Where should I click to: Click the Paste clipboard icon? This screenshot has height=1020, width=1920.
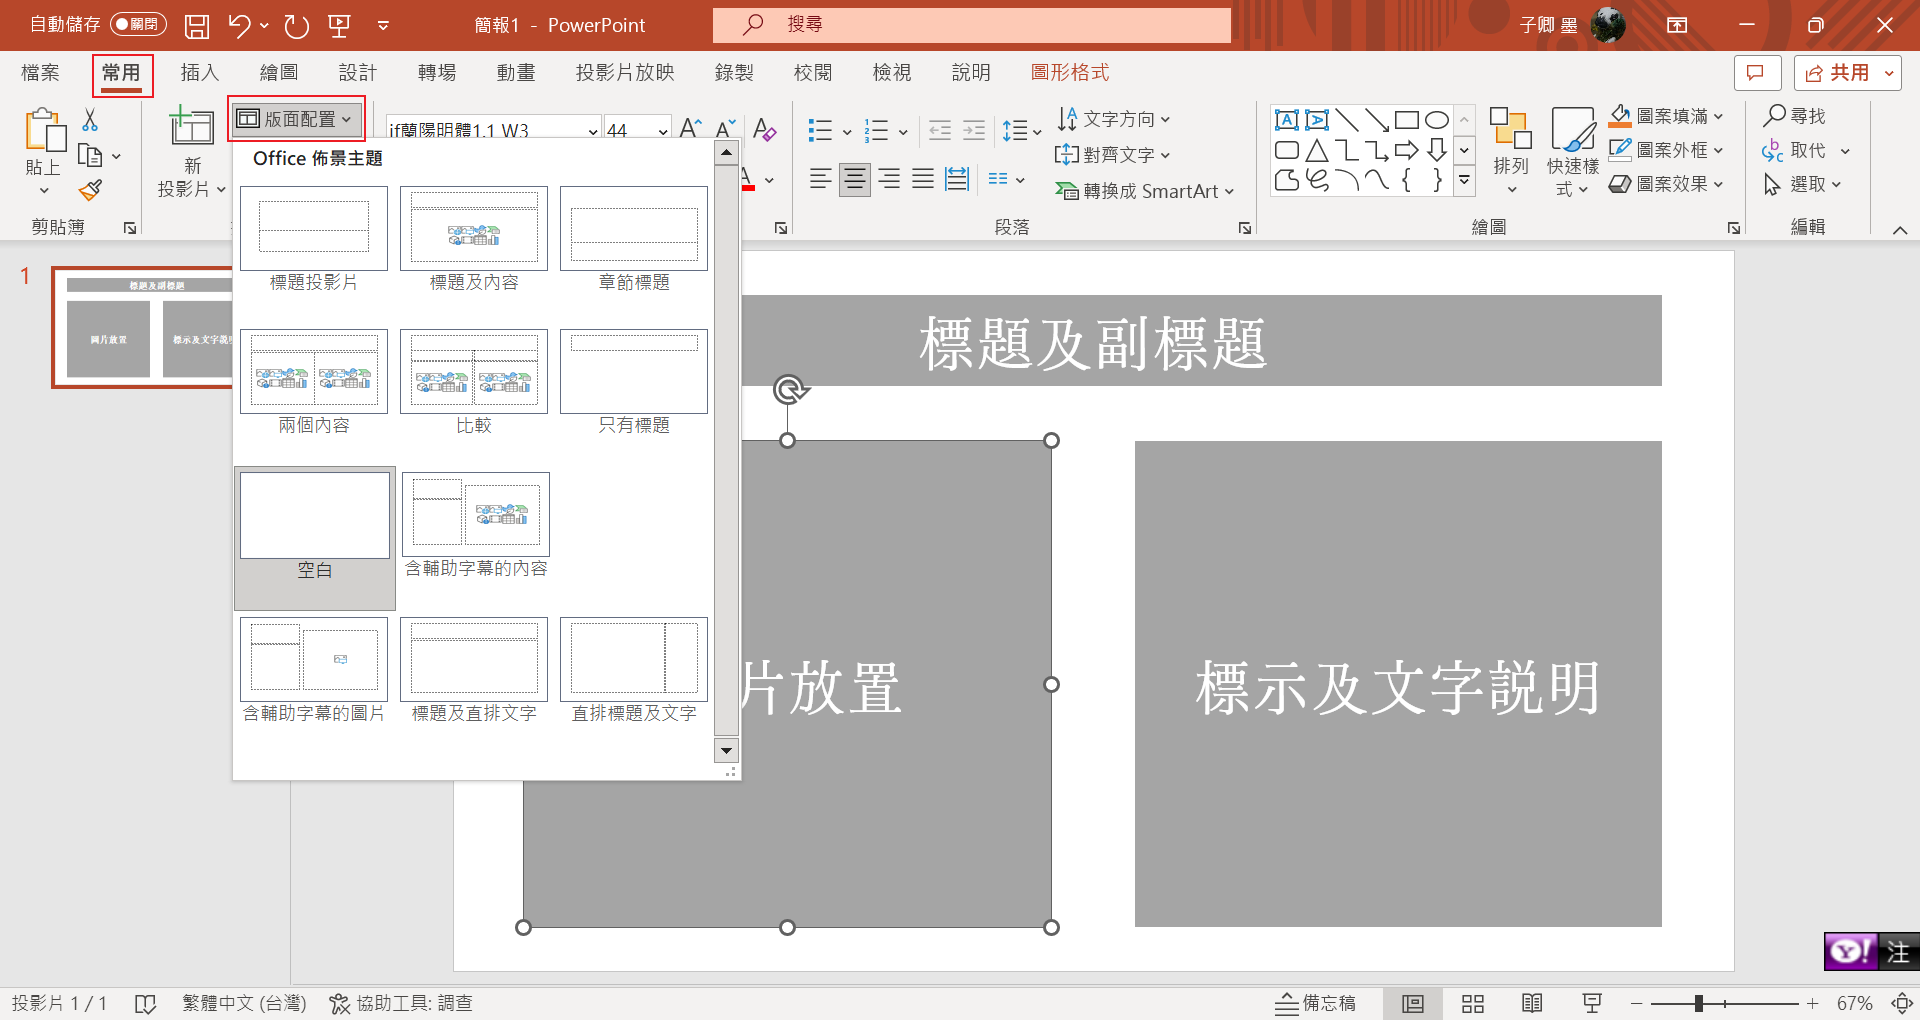click(44, 130)
